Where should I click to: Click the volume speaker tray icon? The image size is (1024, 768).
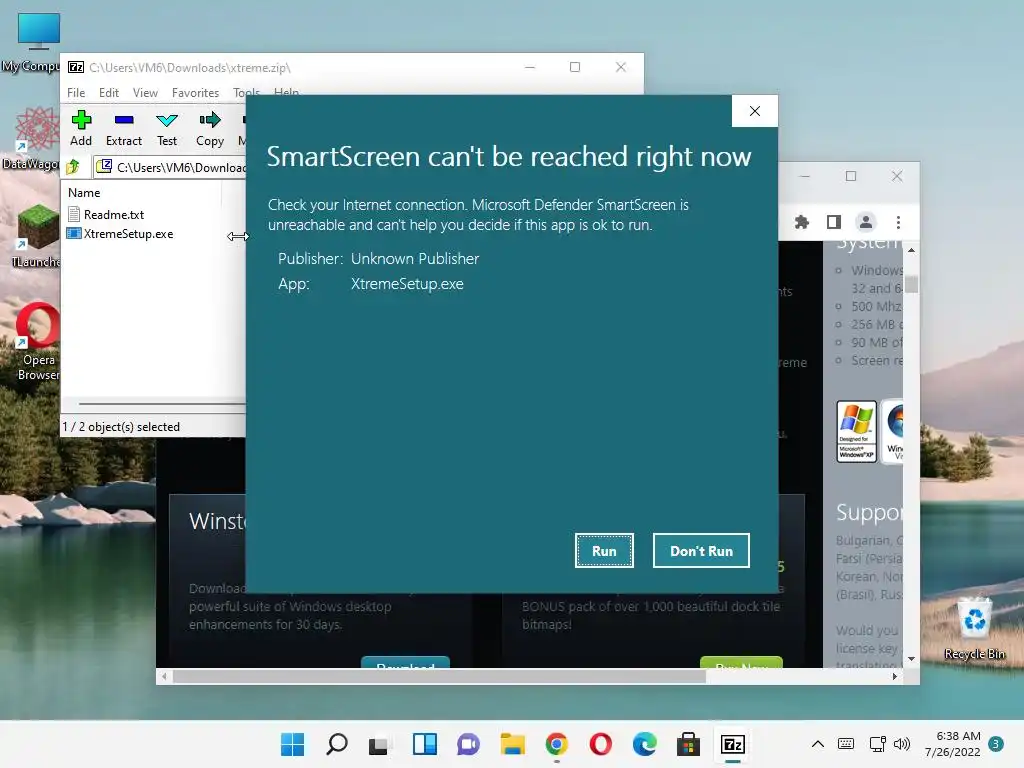tap(902, 744)
